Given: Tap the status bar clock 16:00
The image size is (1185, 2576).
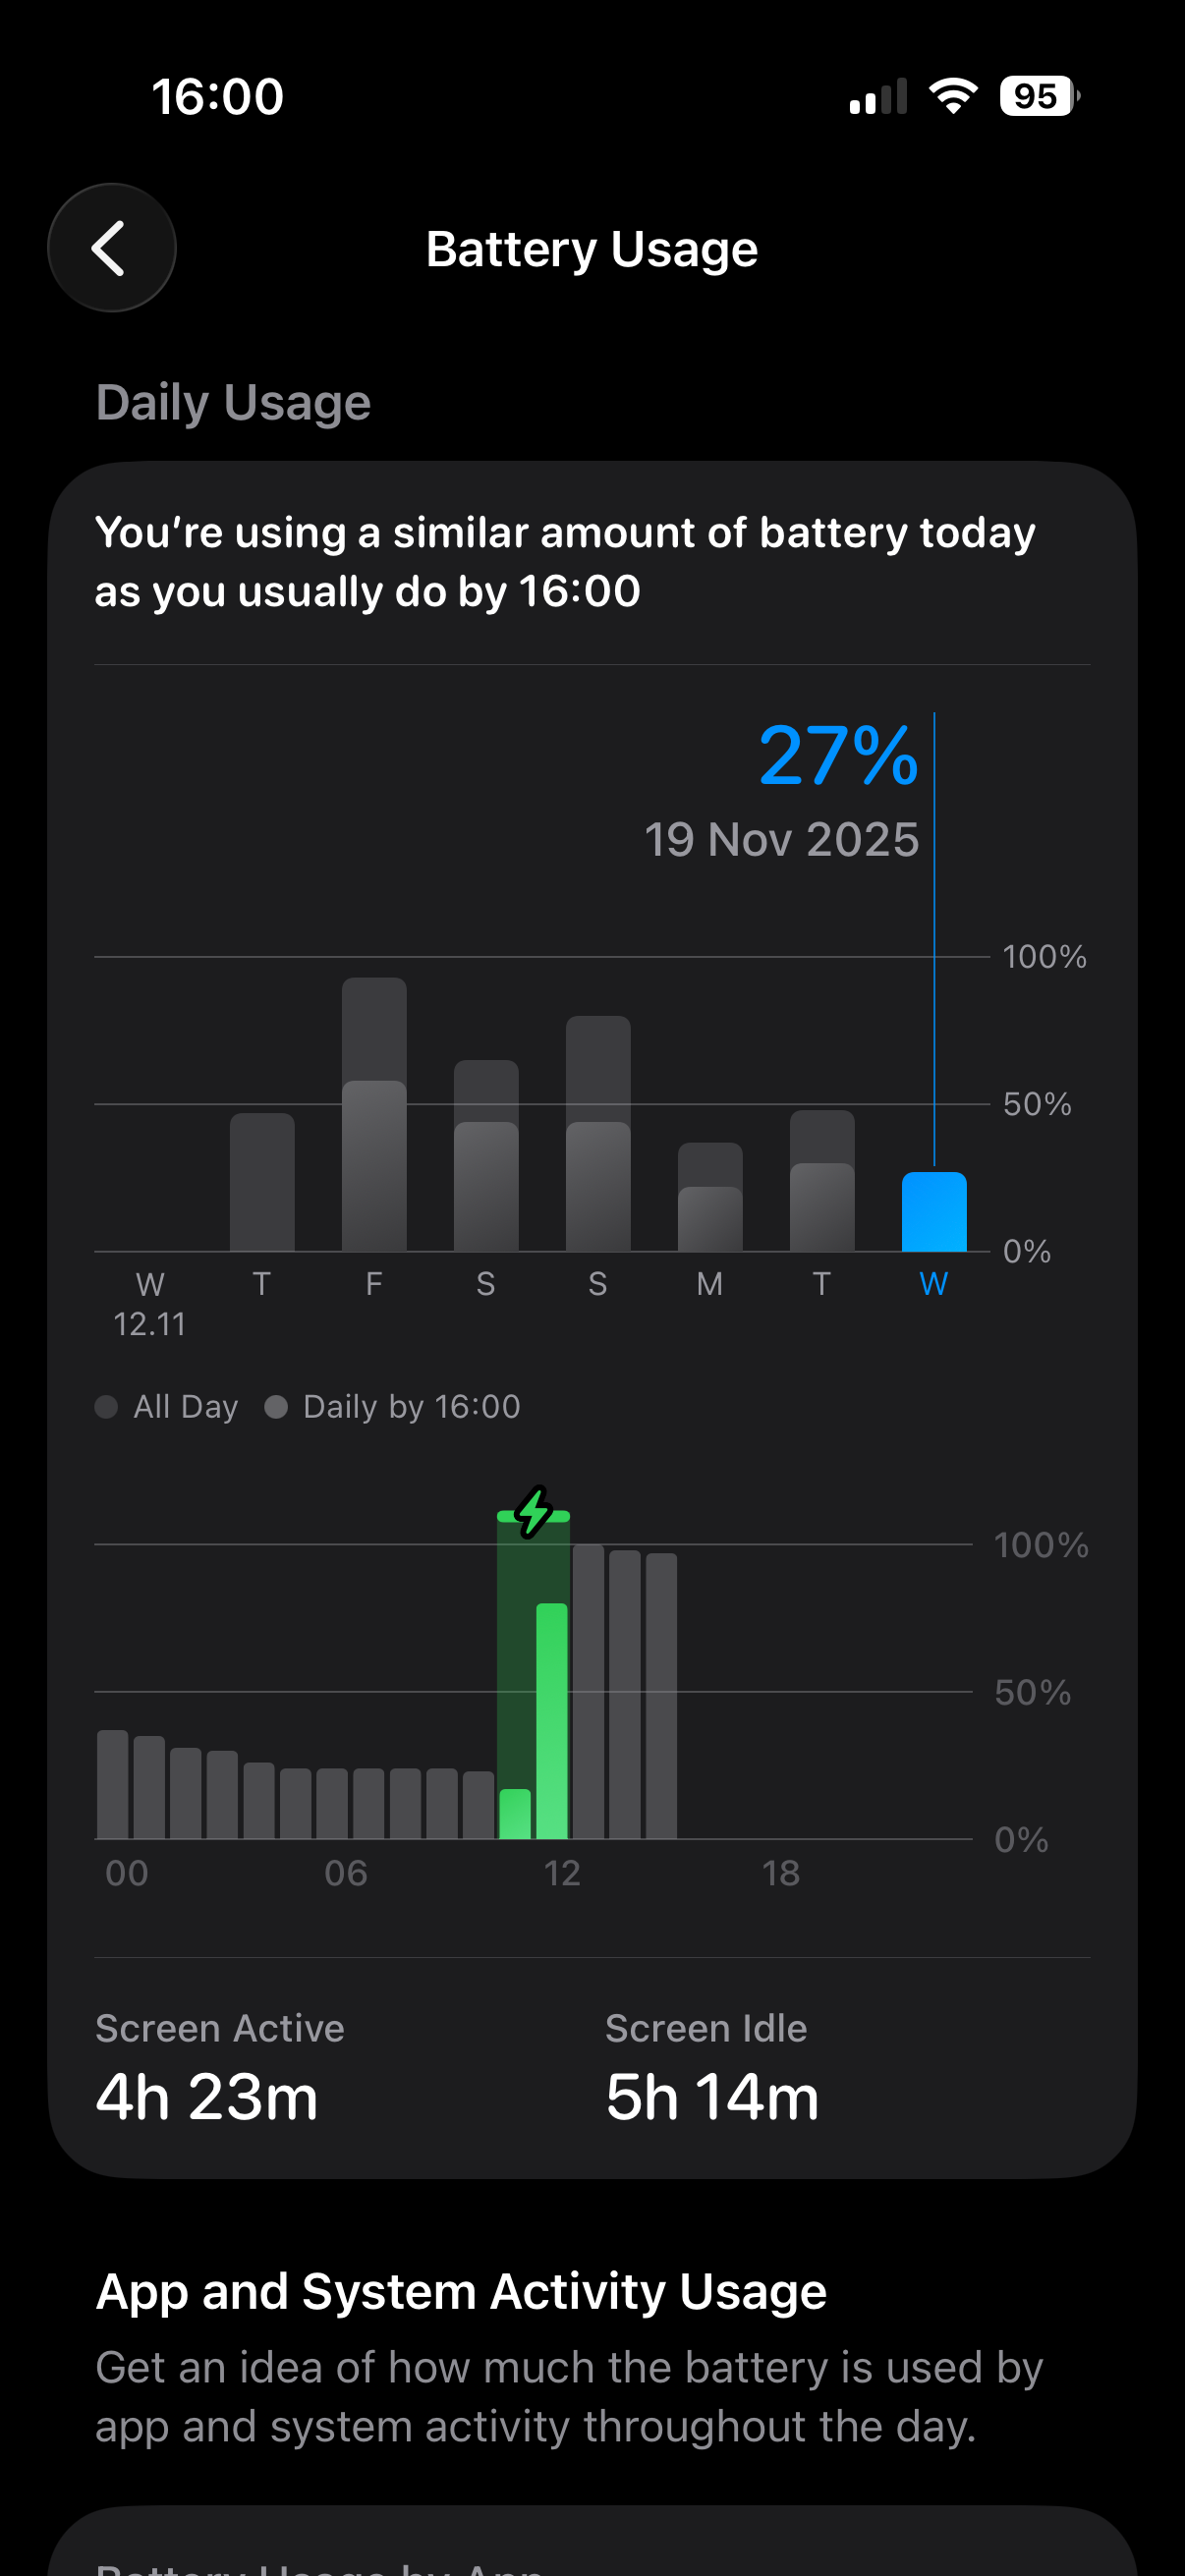Looking at the screenshot, I should 217,97.
